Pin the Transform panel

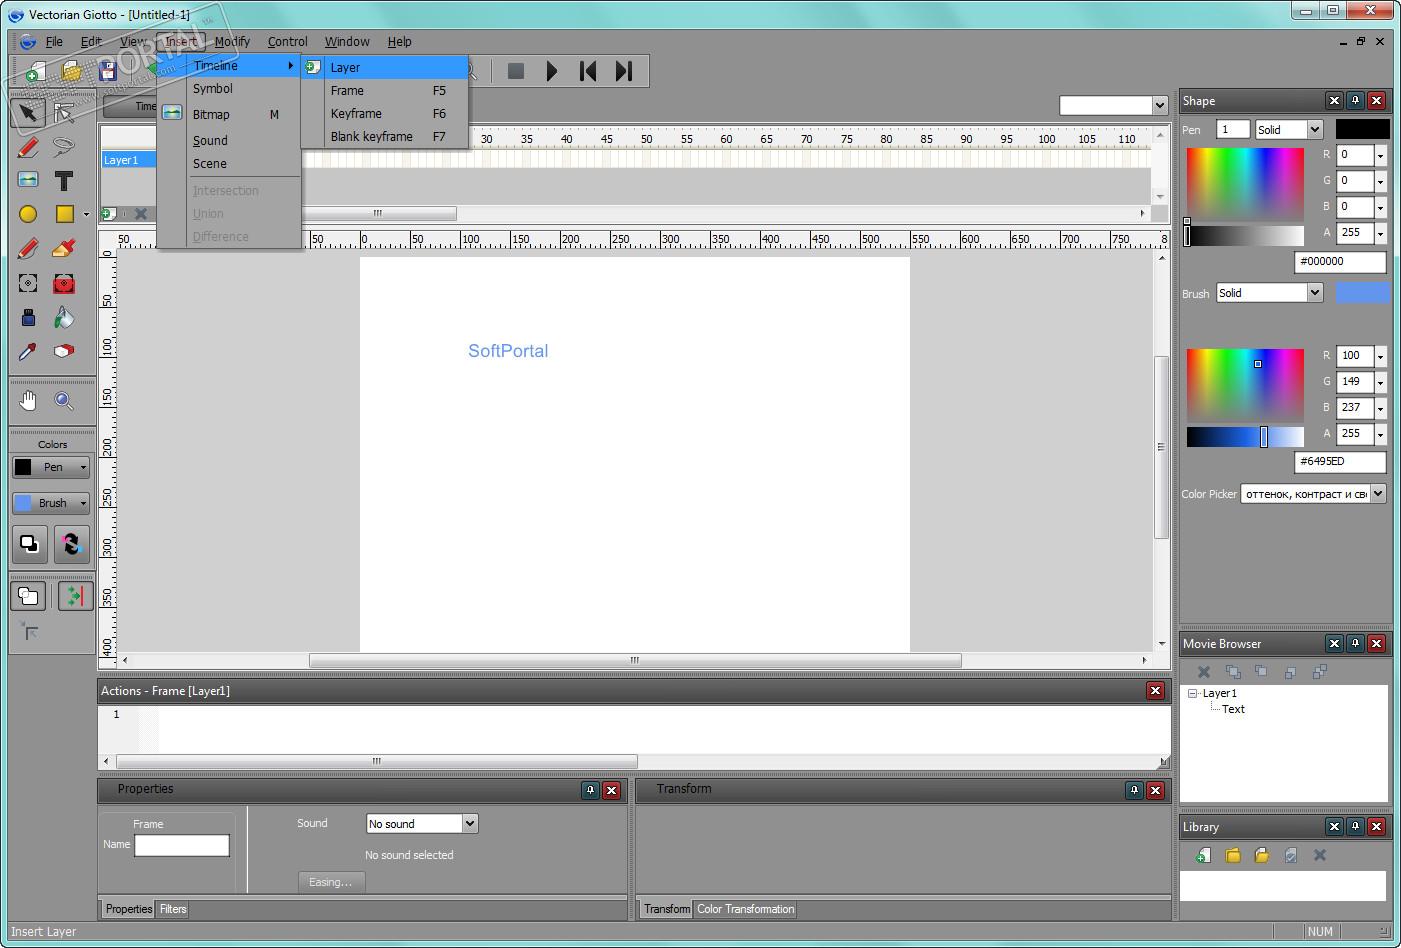1134,790
